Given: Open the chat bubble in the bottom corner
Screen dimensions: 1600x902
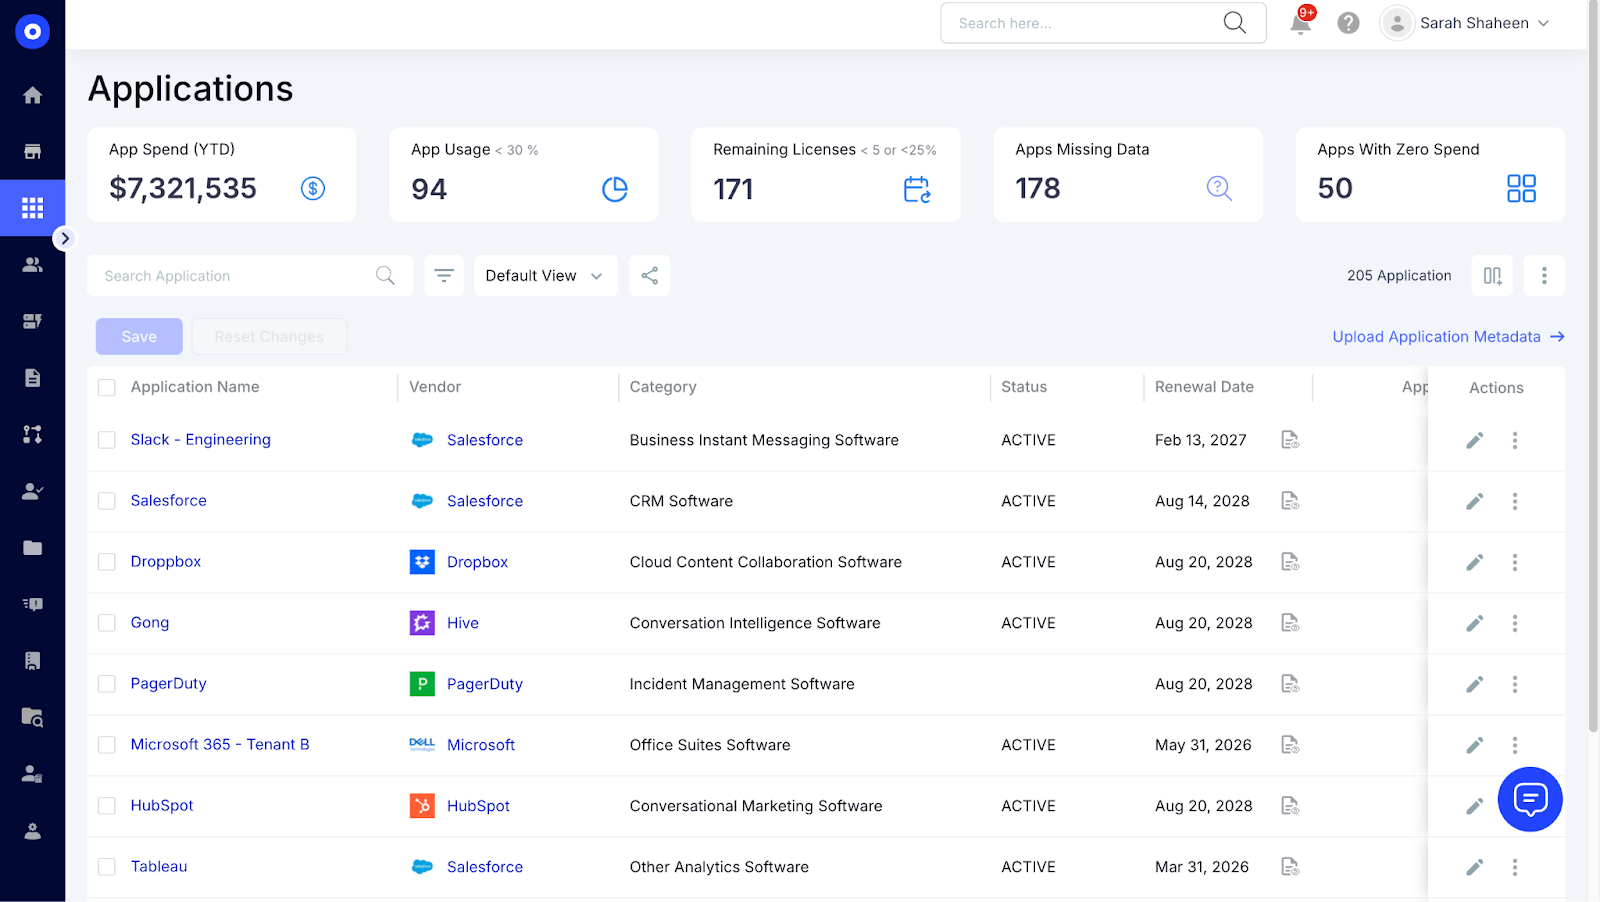Looking at the screenshot, I should [1529, 799].
